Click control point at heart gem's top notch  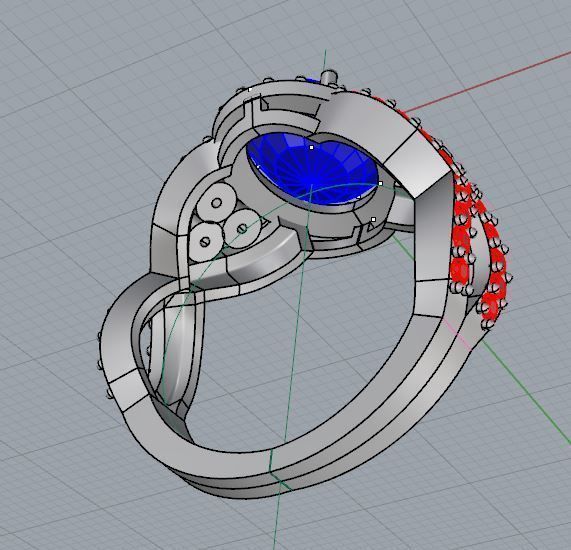tap(311, 148)
